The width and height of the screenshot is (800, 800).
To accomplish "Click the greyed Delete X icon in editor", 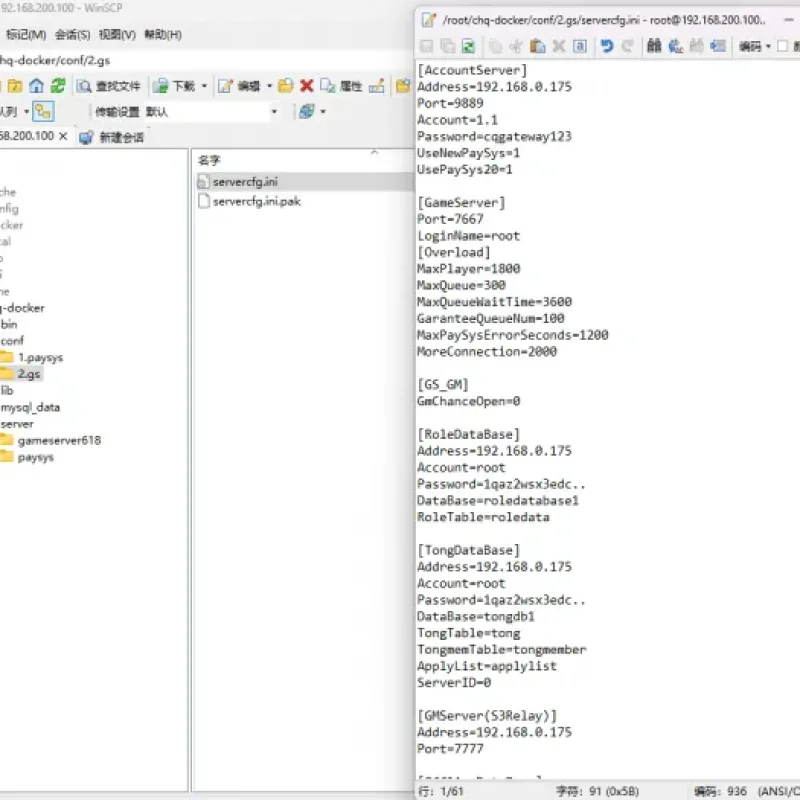I will pyautogui.click(x=559, y=46).
